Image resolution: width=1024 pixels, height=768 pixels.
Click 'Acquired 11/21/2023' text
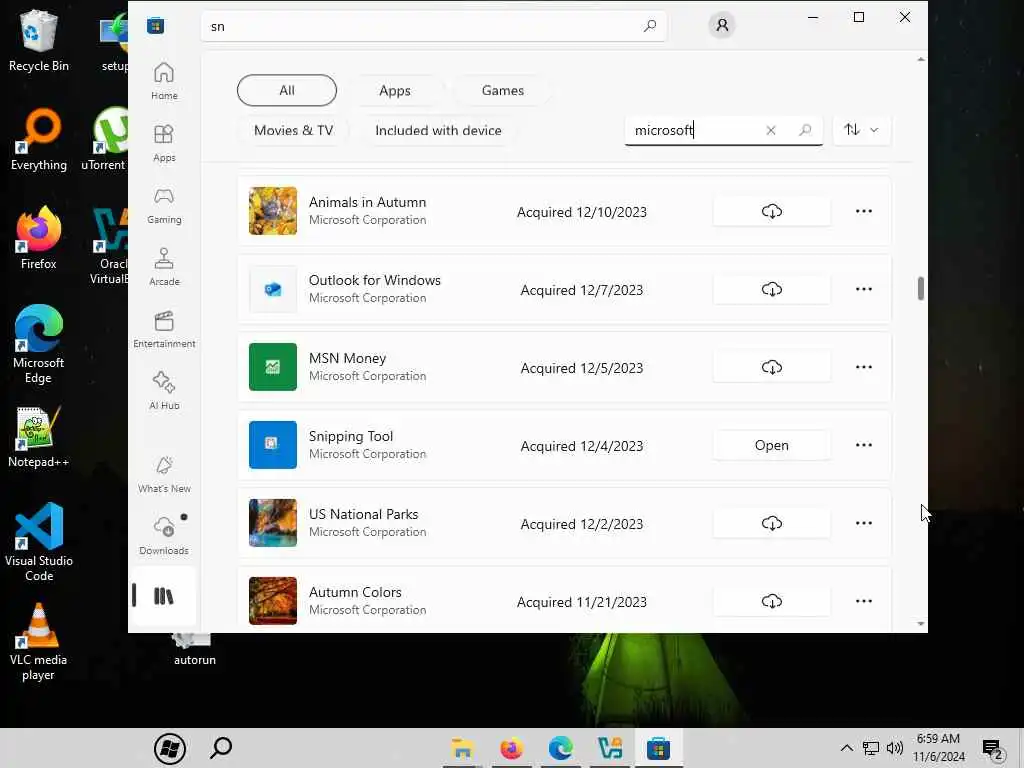[582, 602]
